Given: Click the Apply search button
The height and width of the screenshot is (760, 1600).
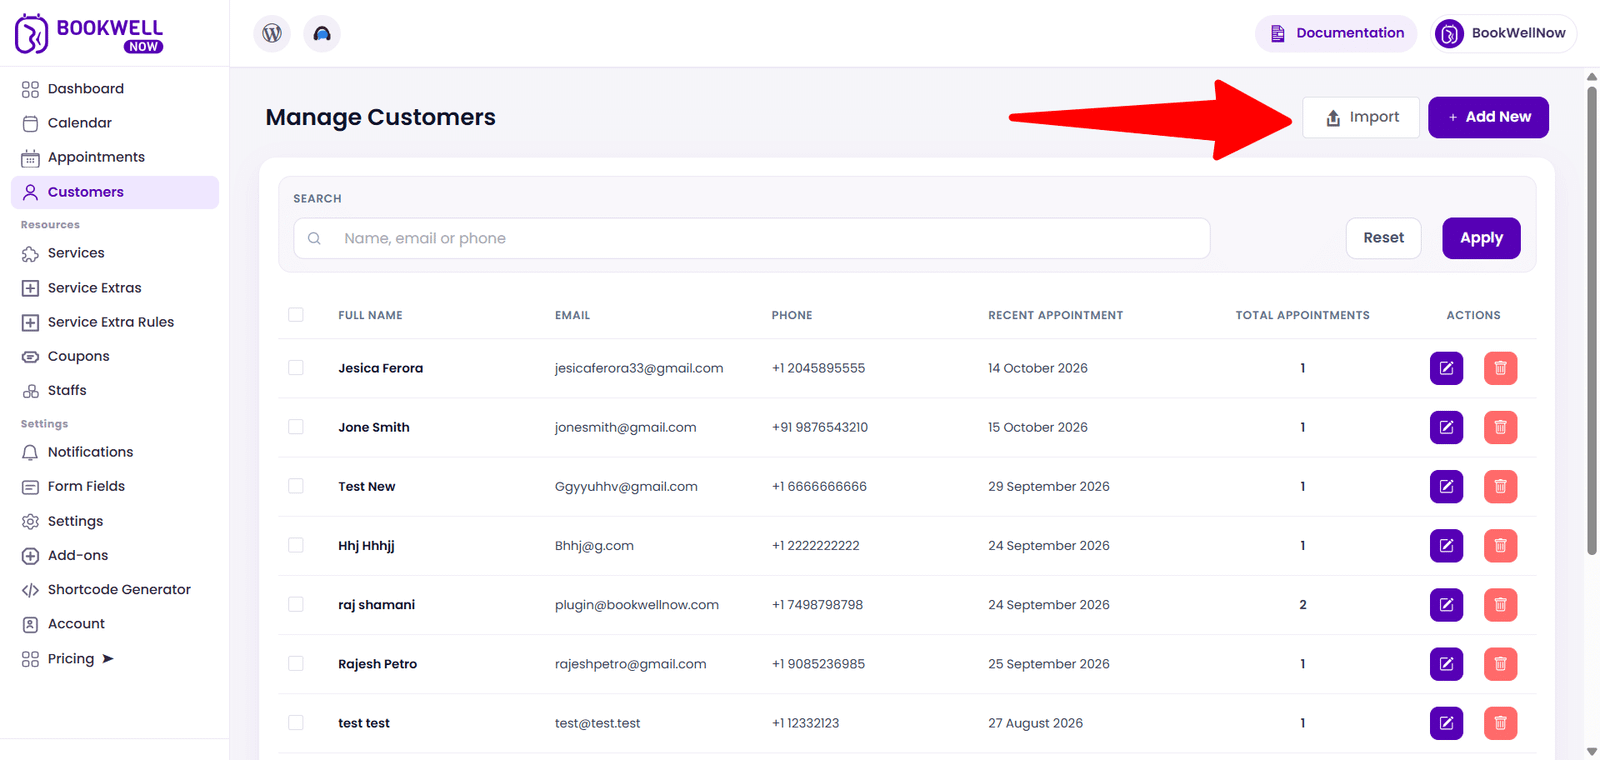Looking at the screenshot, I should click(1481, 238).
